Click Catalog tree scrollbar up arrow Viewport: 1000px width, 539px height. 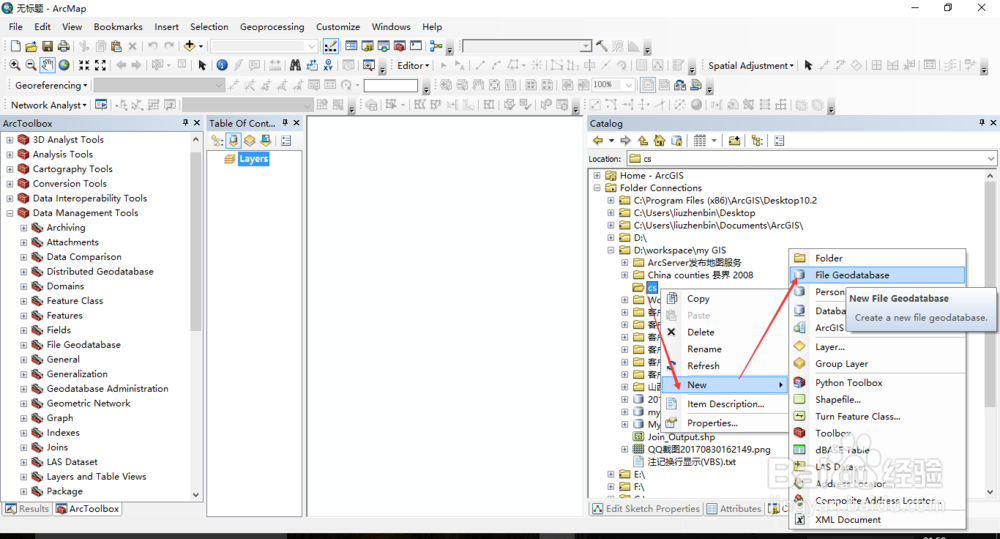[x=990, y=175]
